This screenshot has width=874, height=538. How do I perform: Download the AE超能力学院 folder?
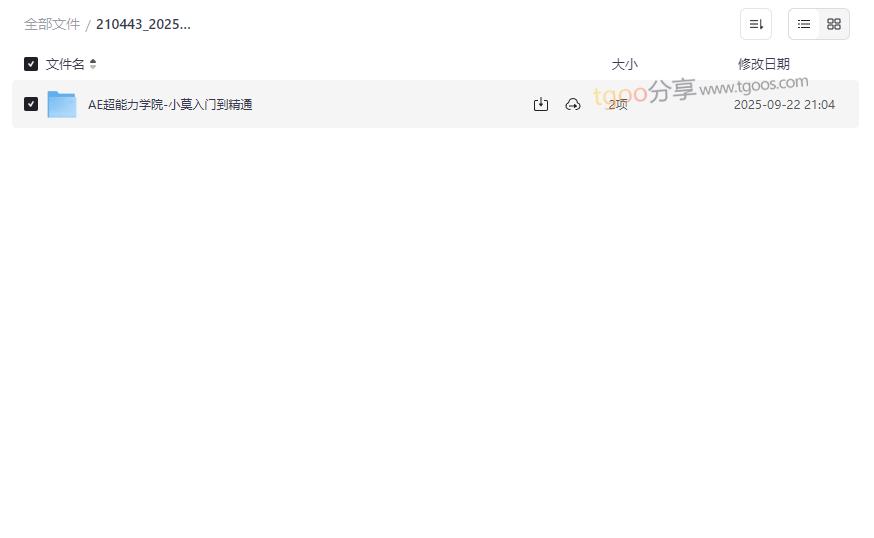point(541,104)
